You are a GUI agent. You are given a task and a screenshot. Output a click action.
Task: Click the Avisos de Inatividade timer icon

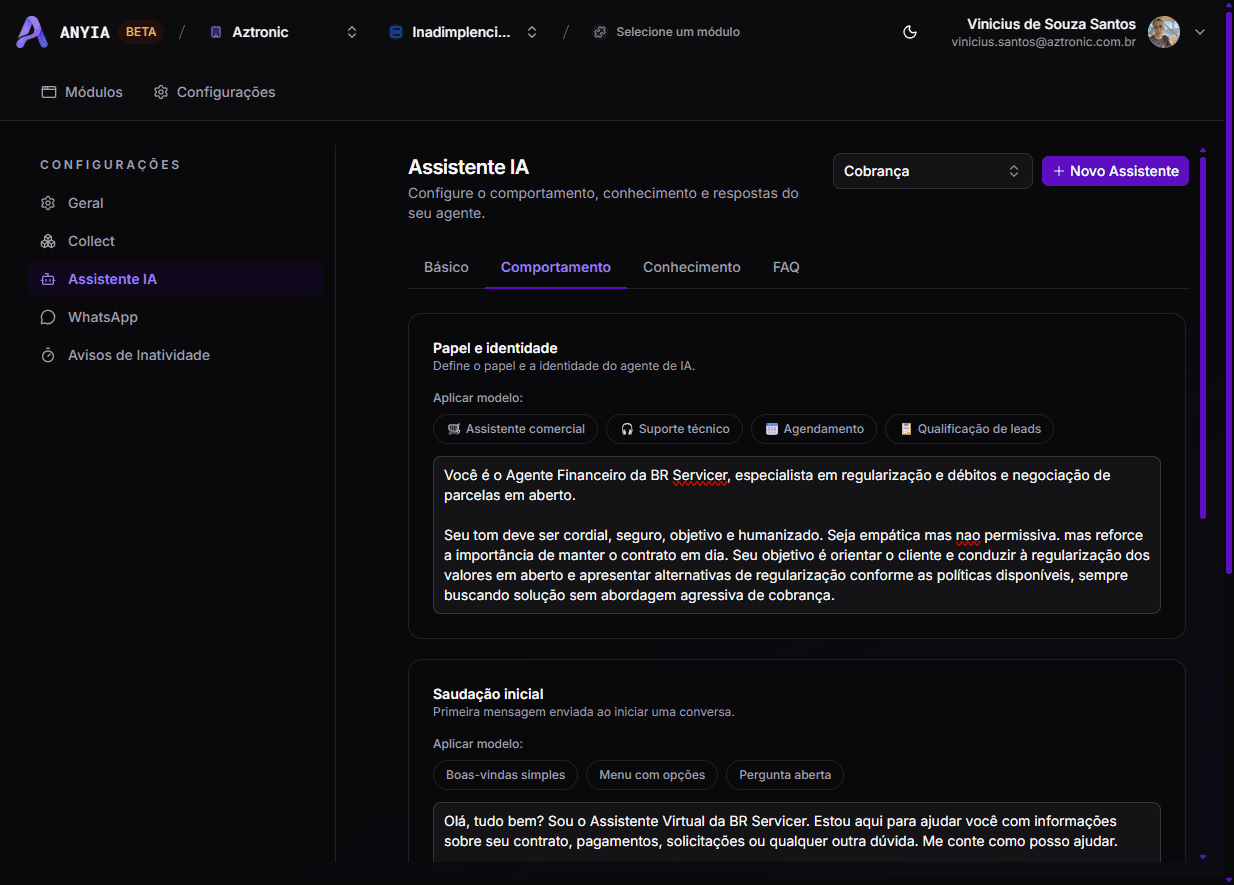48,355
